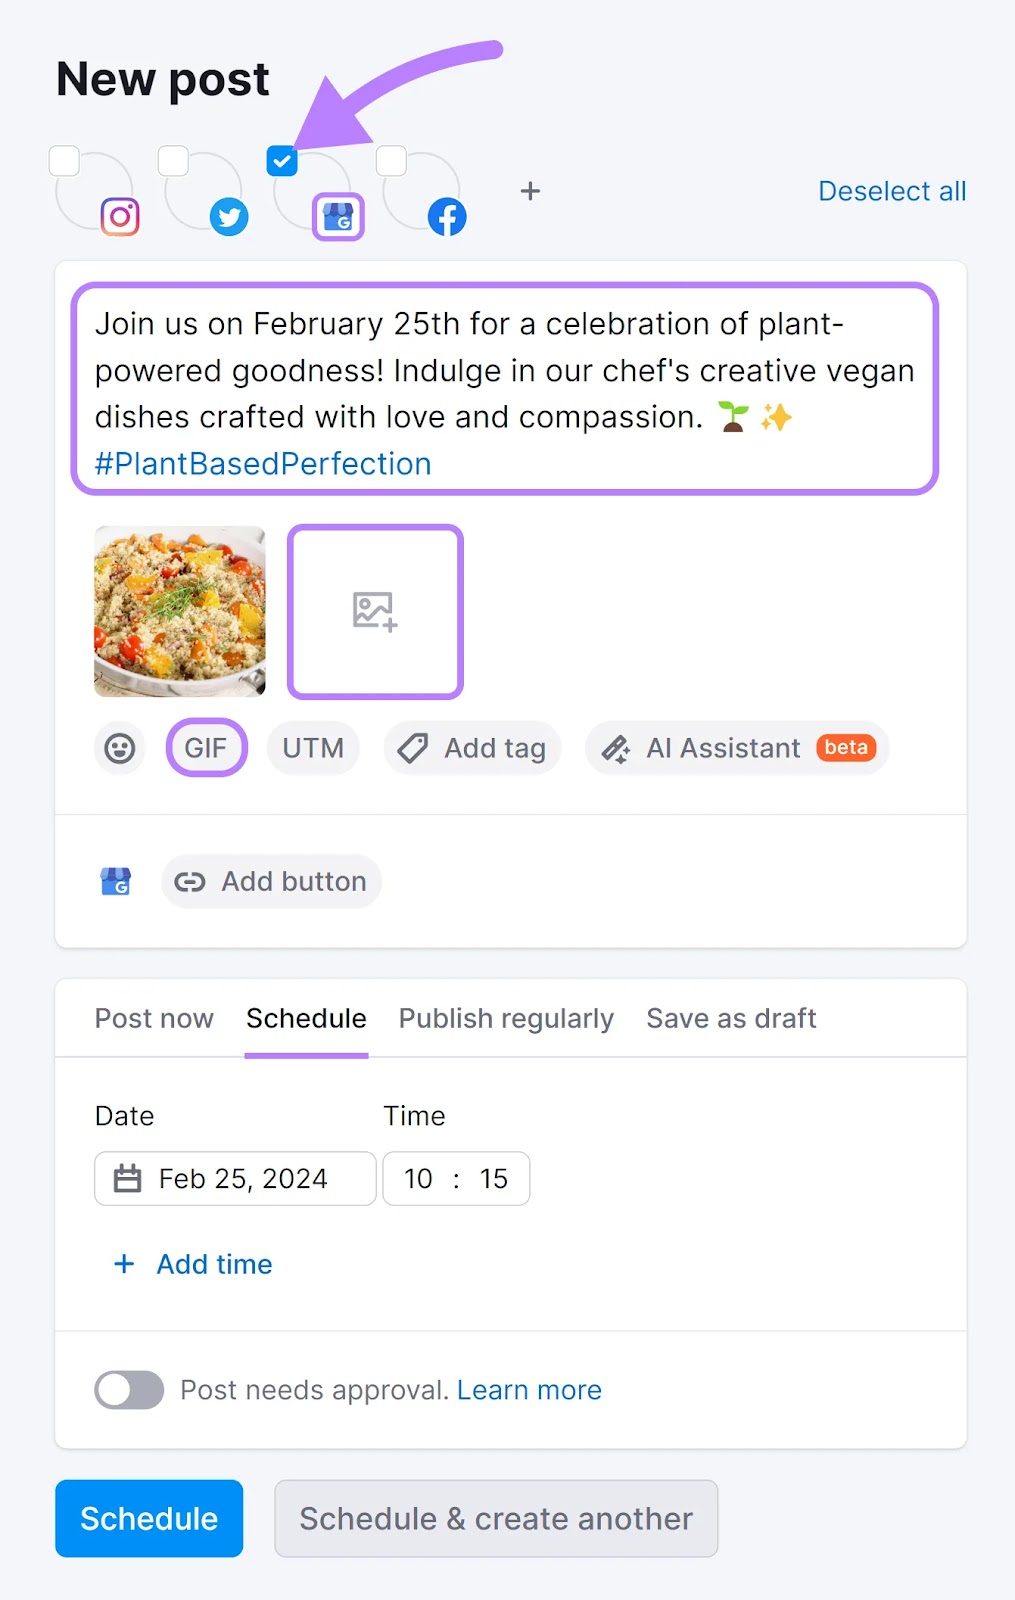Click Schedule & create another
Viewport: 1015px width, 1600px height.
click(x=495, y=1518)
